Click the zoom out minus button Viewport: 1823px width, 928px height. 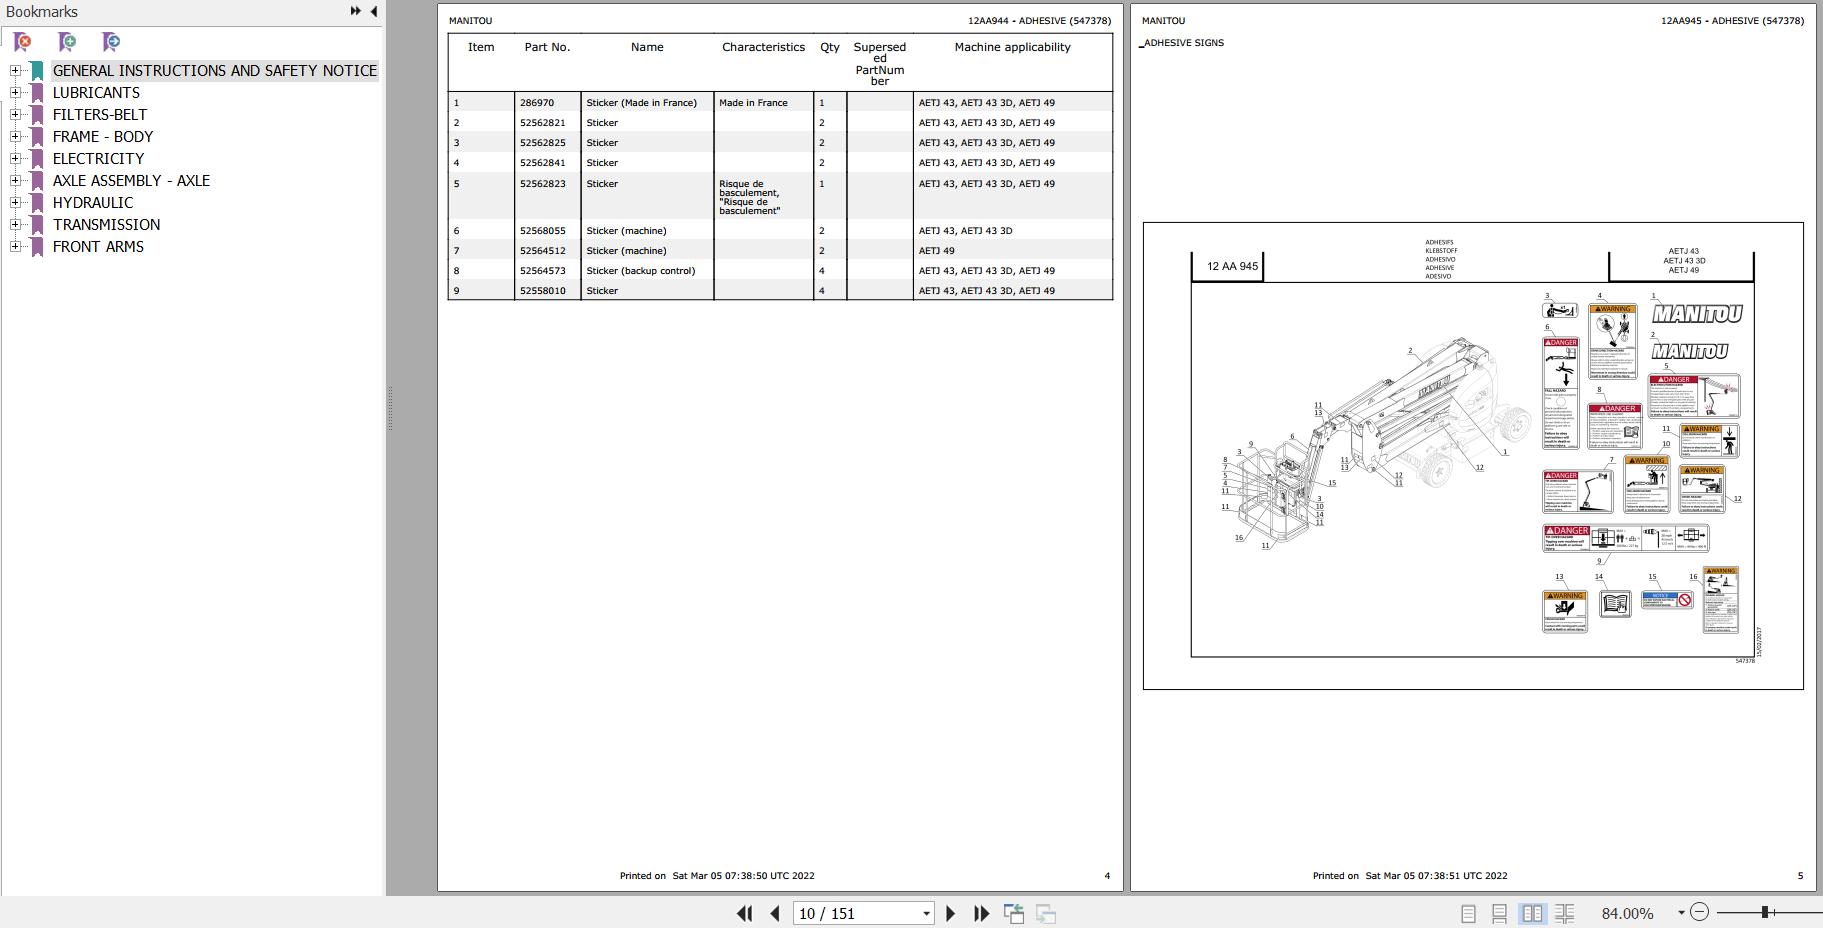click(1699, 912)
